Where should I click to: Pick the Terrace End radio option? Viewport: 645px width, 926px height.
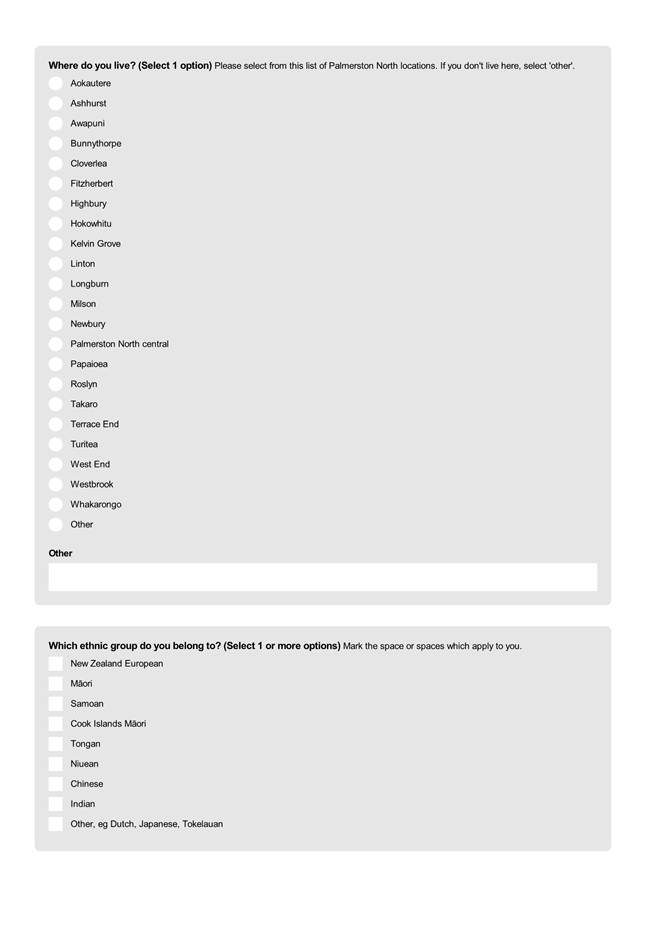[x=56, y=424]
